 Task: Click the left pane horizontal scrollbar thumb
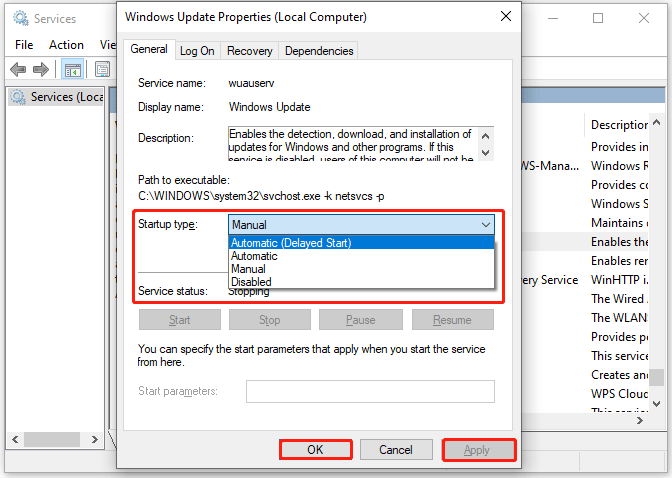click(52, 439)
